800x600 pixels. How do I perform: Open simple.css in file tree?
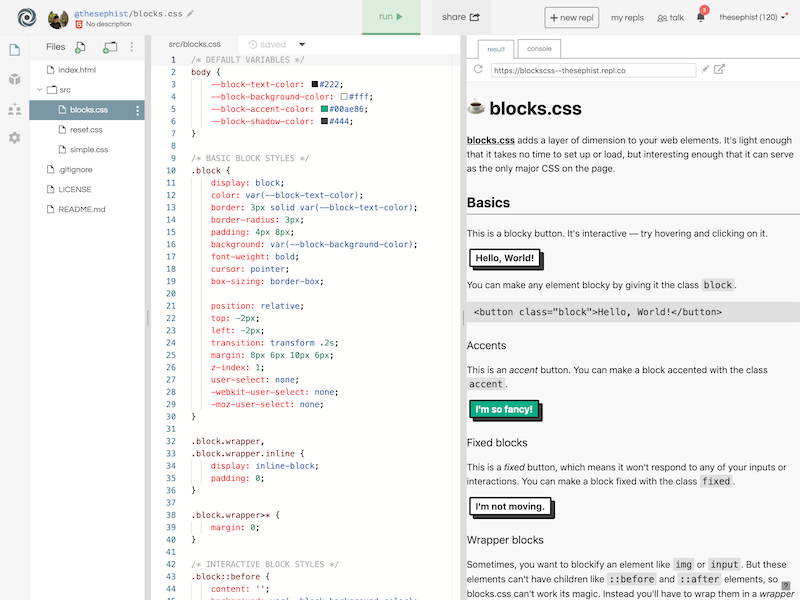point(87,149)
